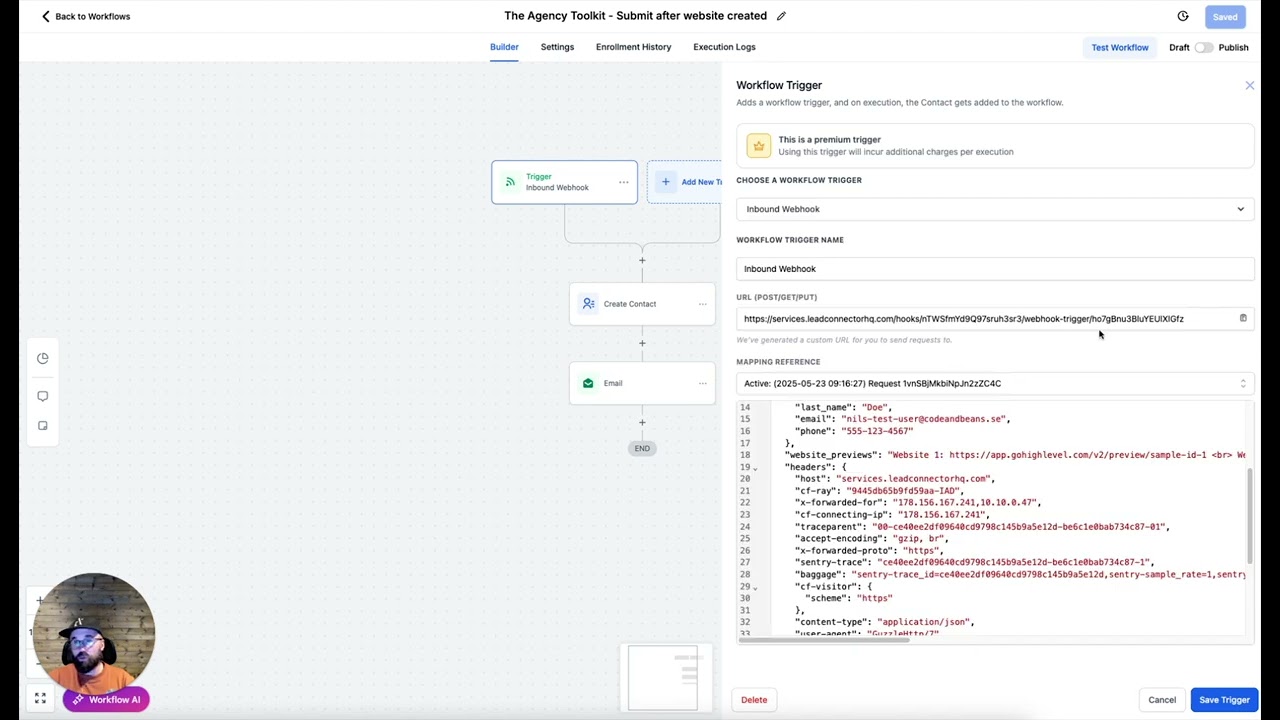Delete the workflow trigger
This screenshot has height=720, width=1280.
pos(754,700)
